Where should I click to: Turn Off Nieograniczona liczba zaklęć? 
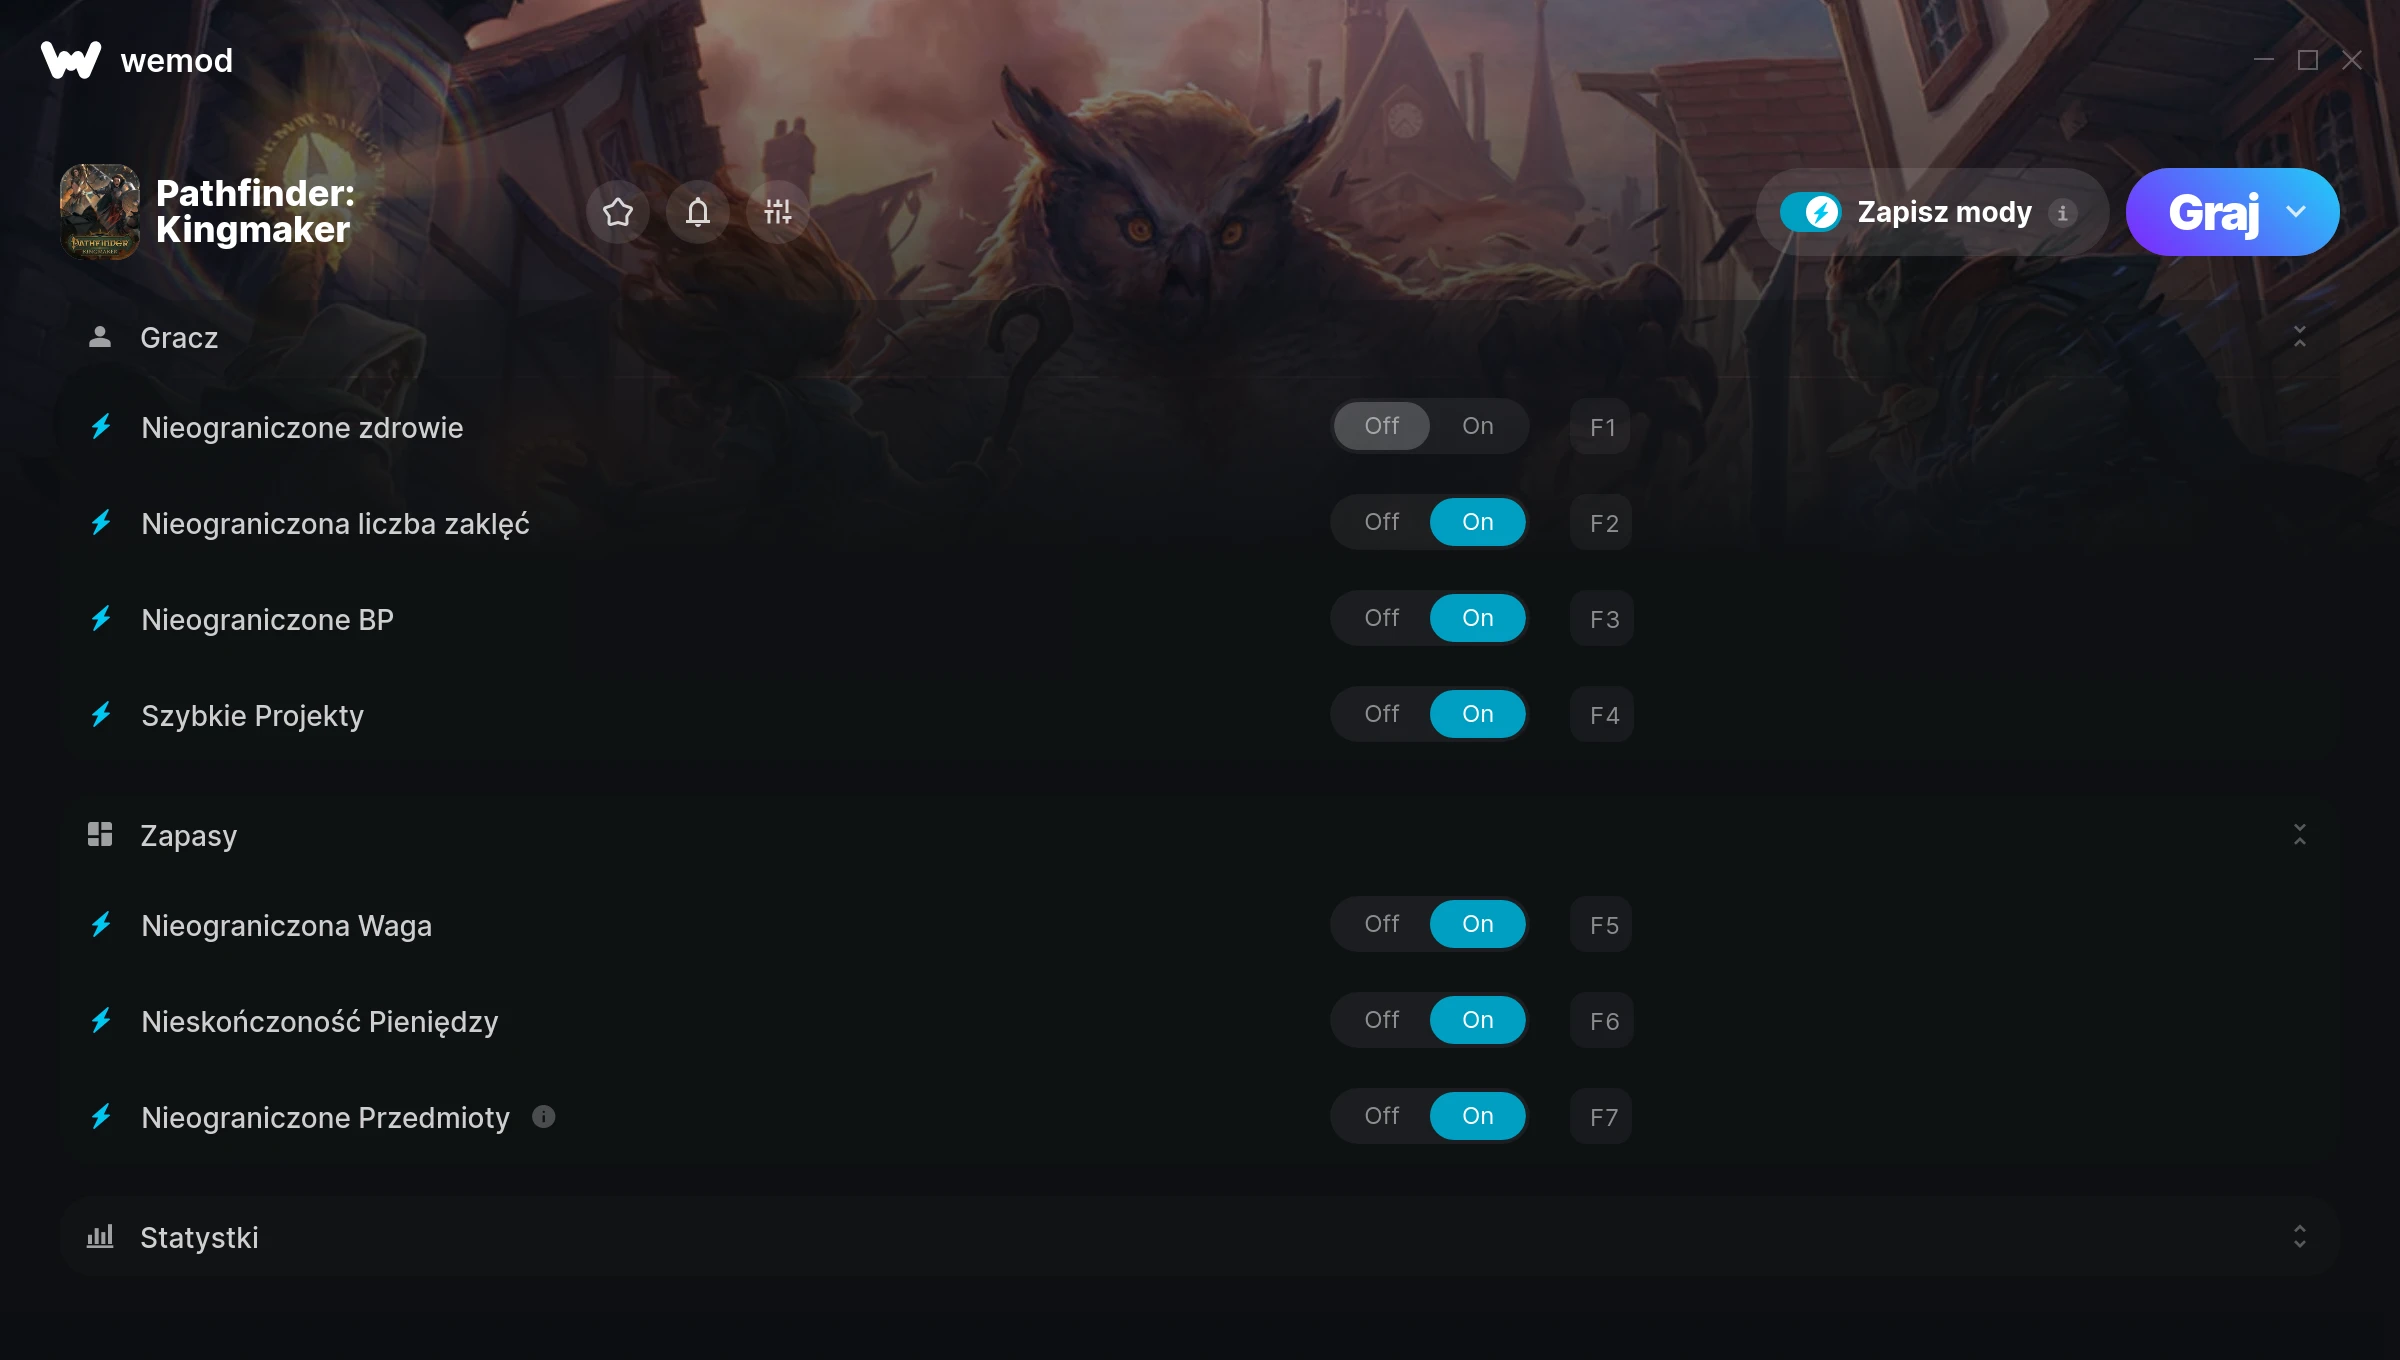pos(1382,522)
